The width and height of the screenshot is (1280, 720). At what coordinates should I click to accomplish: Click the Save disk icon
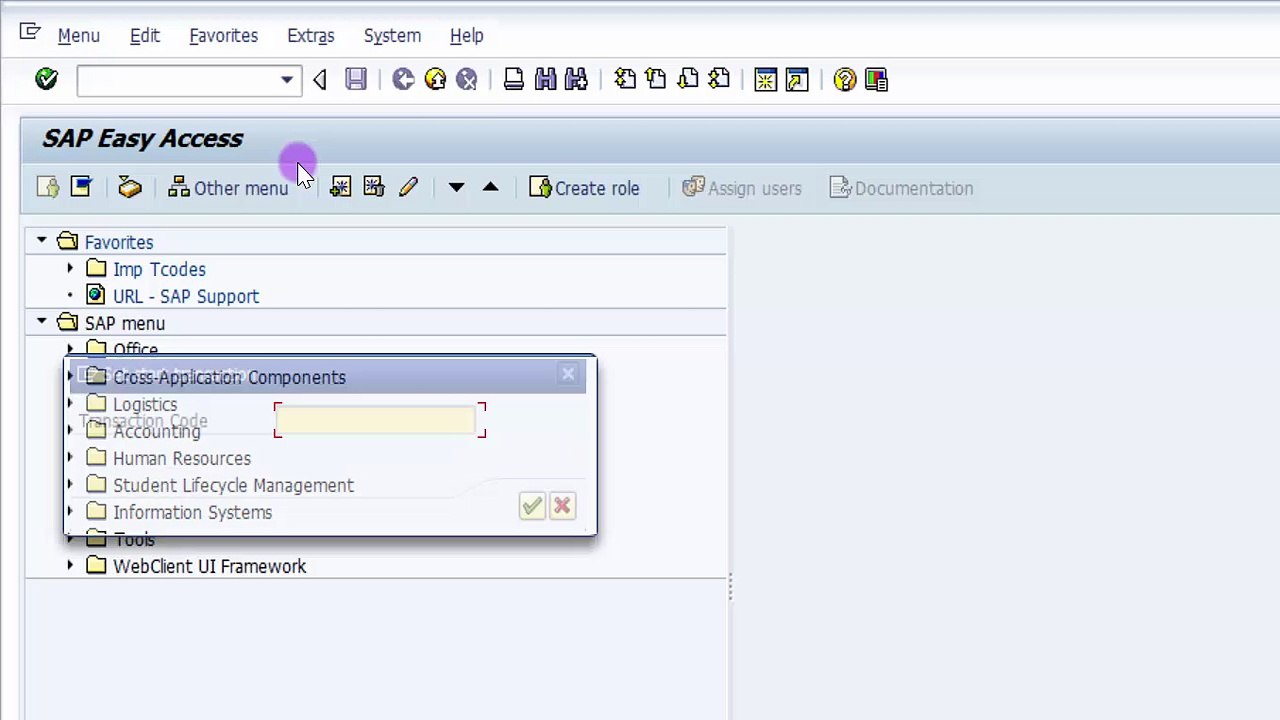(x=356, y=79)
